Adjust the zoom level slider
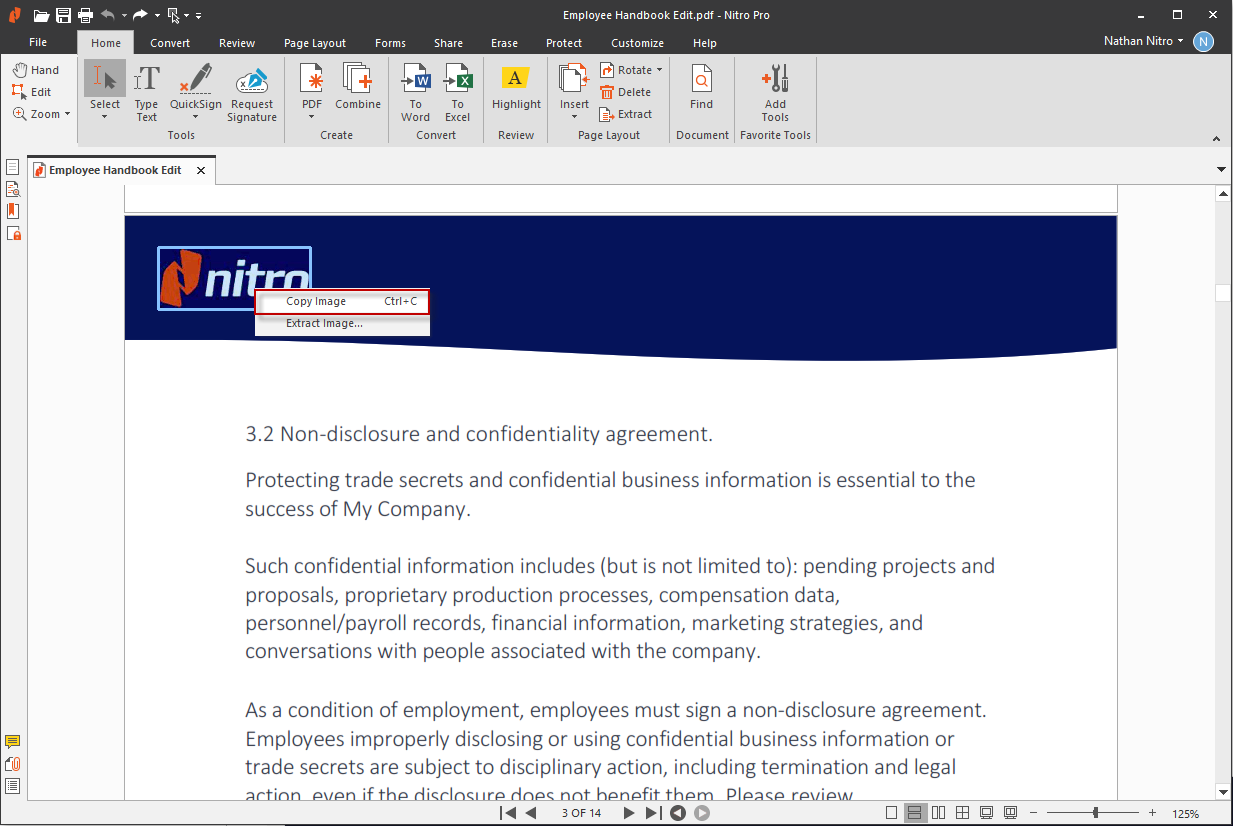This screenshot has height=826, width=1233. pos(1096,813)
